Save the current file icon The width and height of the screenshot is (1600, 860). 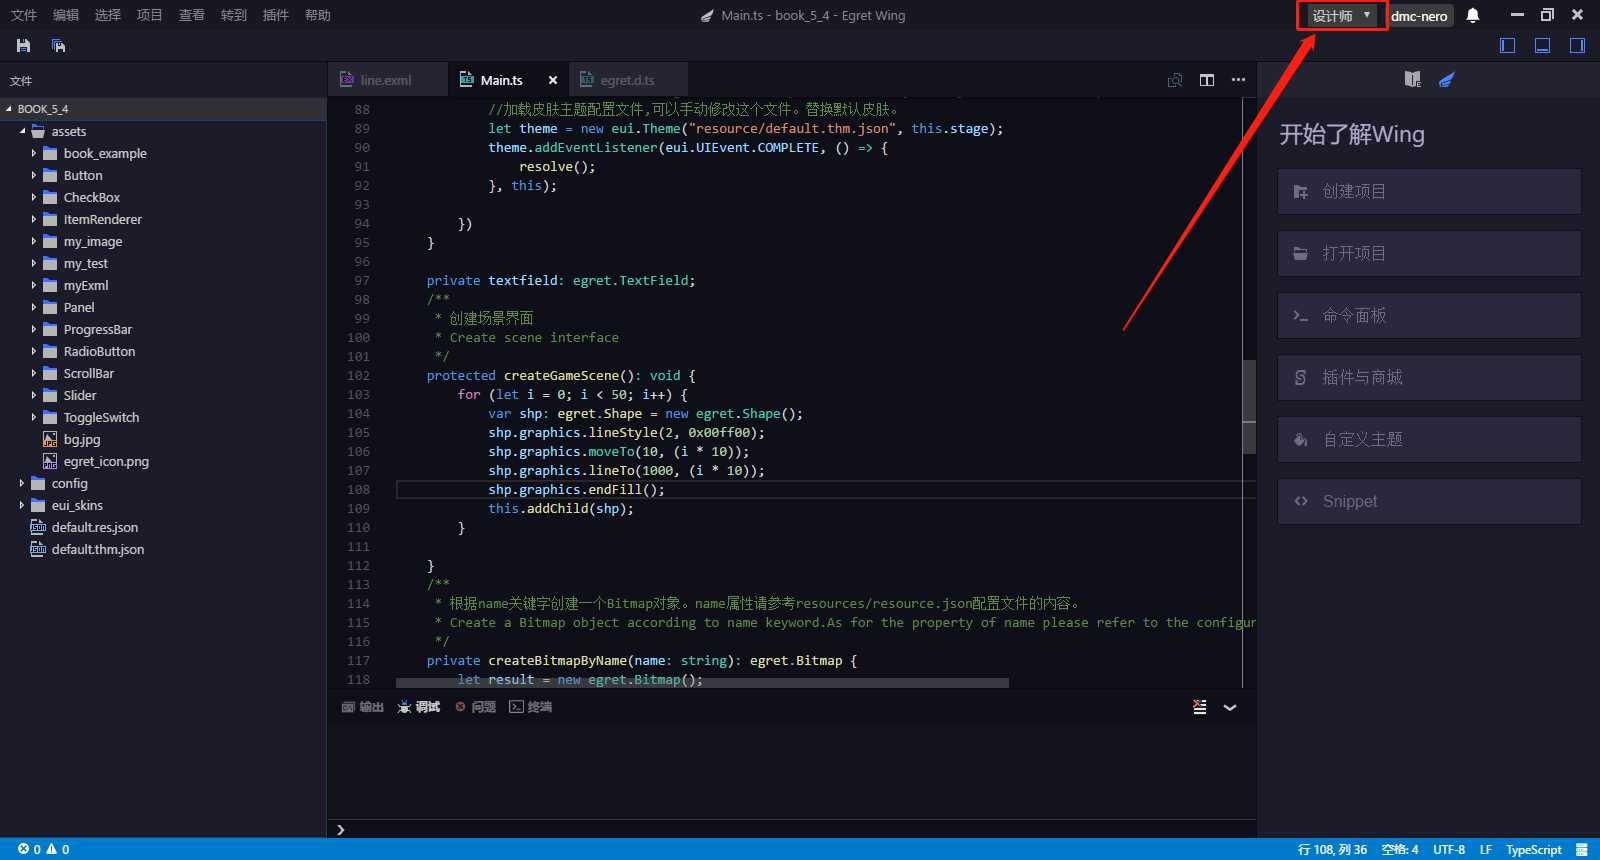point(24,46)
